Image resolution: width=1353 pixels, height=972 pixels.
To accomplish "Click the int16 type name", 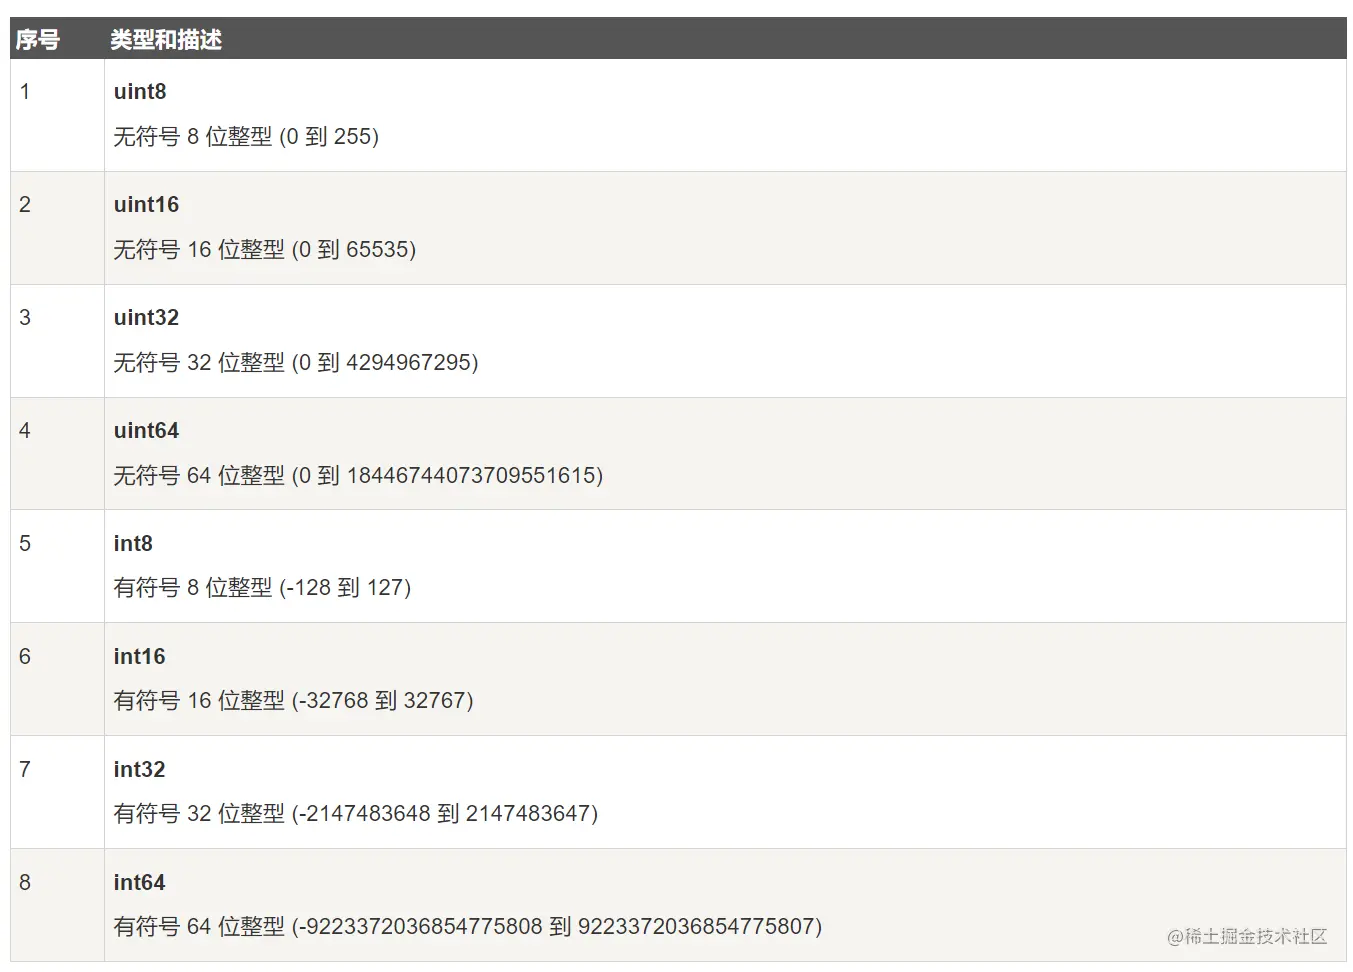I will coord(139,657).
